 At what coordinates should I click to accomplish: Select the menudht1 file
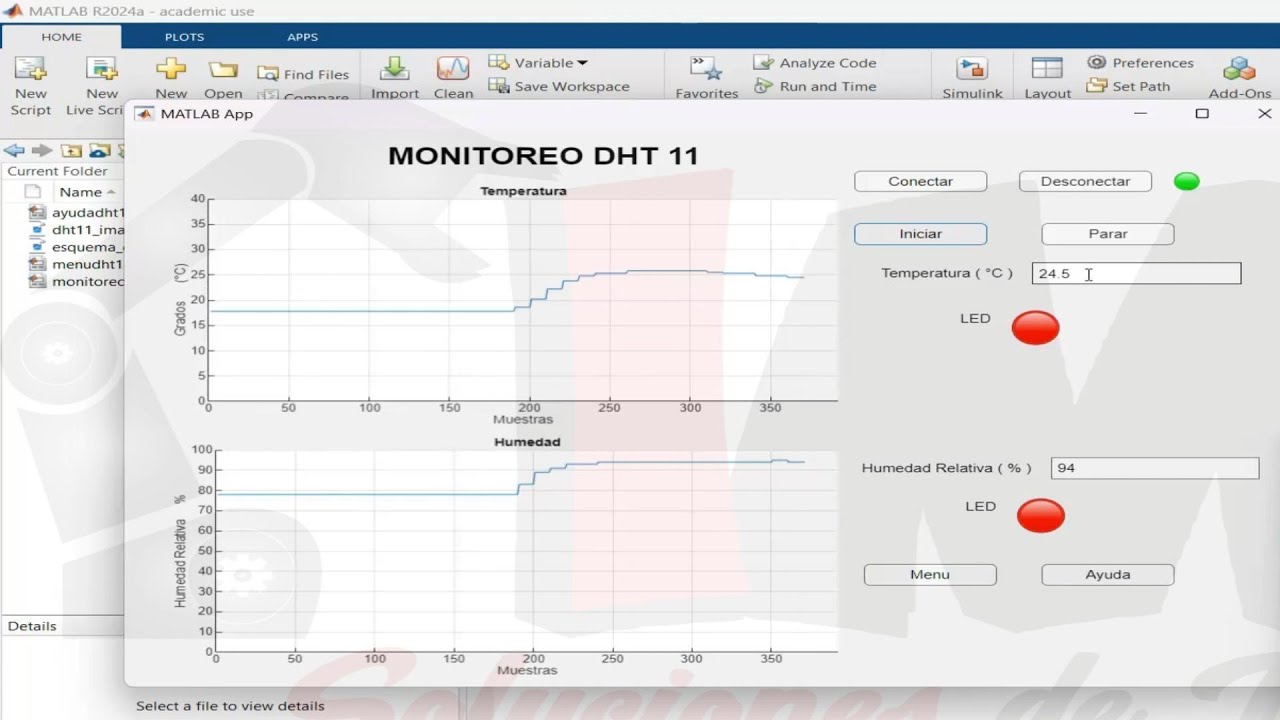pyautogui.click(x=77, y=264)
